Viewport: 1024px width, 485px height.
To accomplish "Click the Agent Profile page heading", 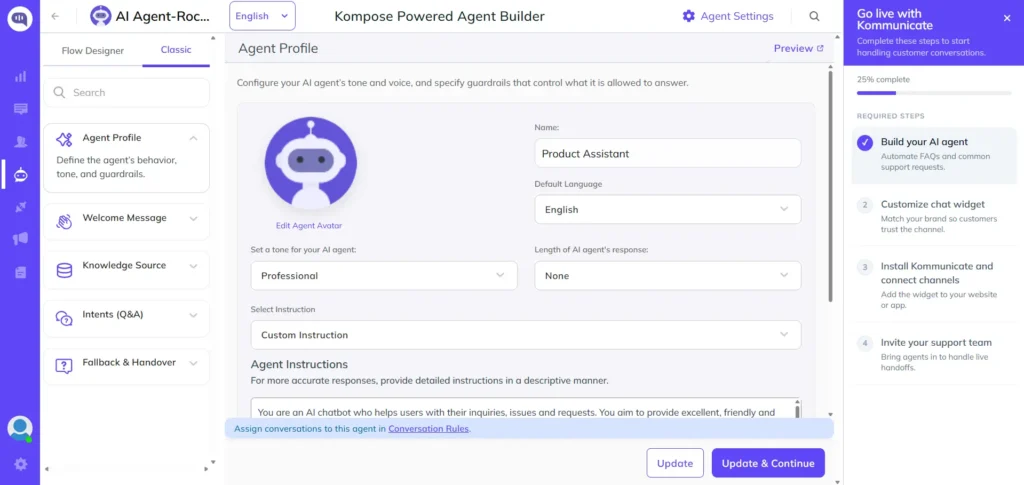I will pyautogui.click(x=278, y=48).
